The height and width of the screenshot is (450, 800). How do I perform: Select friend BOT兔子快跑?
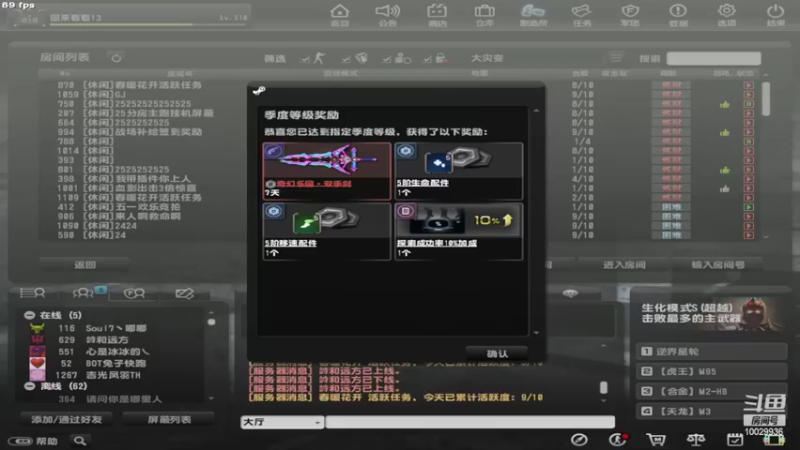click(115, 363)
